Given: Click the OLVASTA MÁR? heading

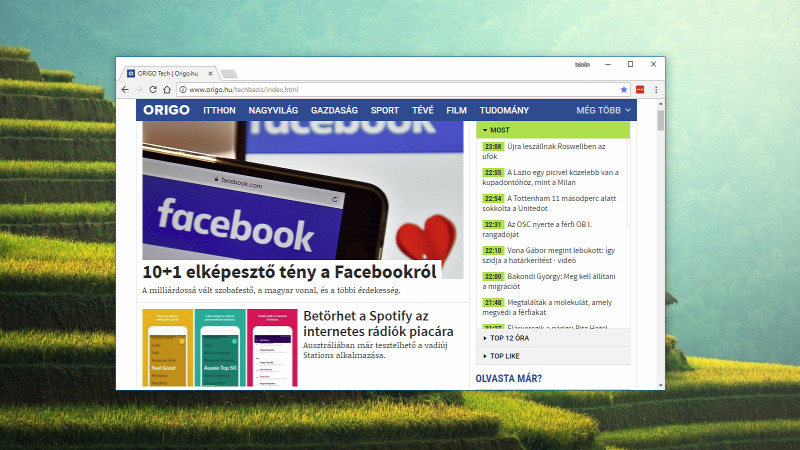Looking at the screenshot, I should point(509,379).
